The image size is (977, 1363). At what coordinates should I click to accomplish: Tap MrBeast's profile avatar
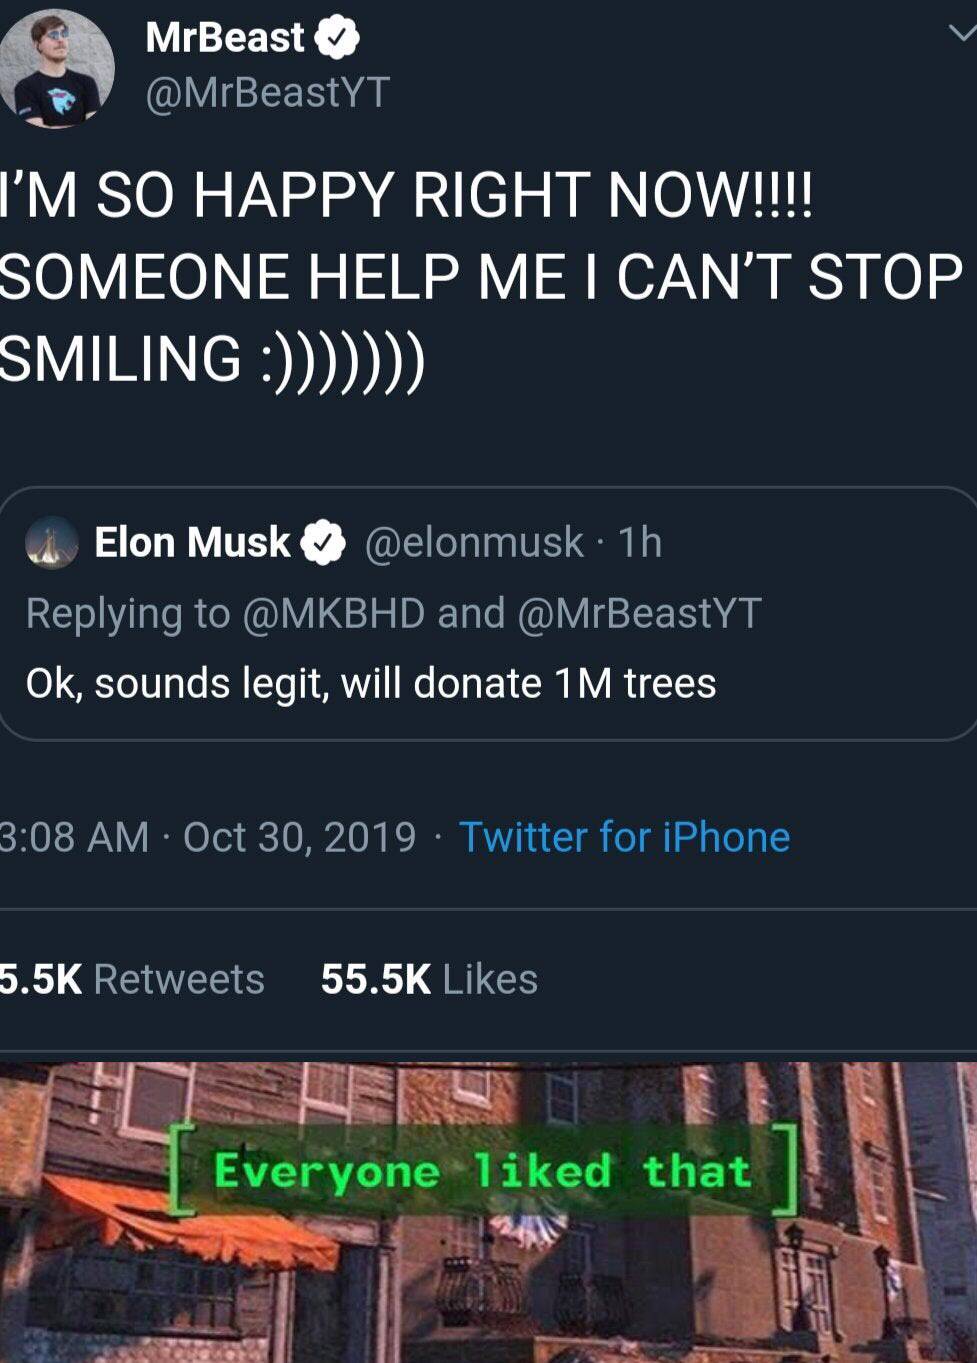click(57, 70)
